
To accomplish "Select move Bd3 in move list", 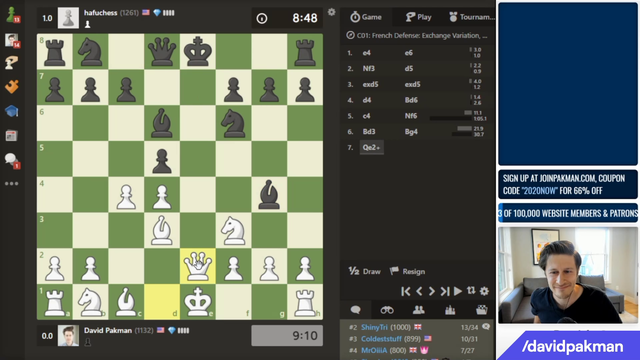I will (x=369, y=132).
